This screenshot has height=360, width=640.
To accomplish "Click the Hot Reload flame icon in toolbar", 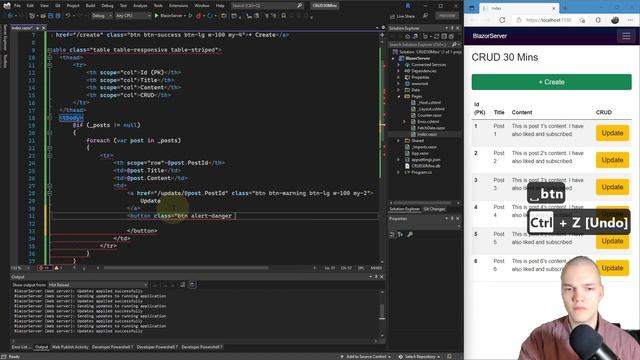I will [x=198, y=16].
